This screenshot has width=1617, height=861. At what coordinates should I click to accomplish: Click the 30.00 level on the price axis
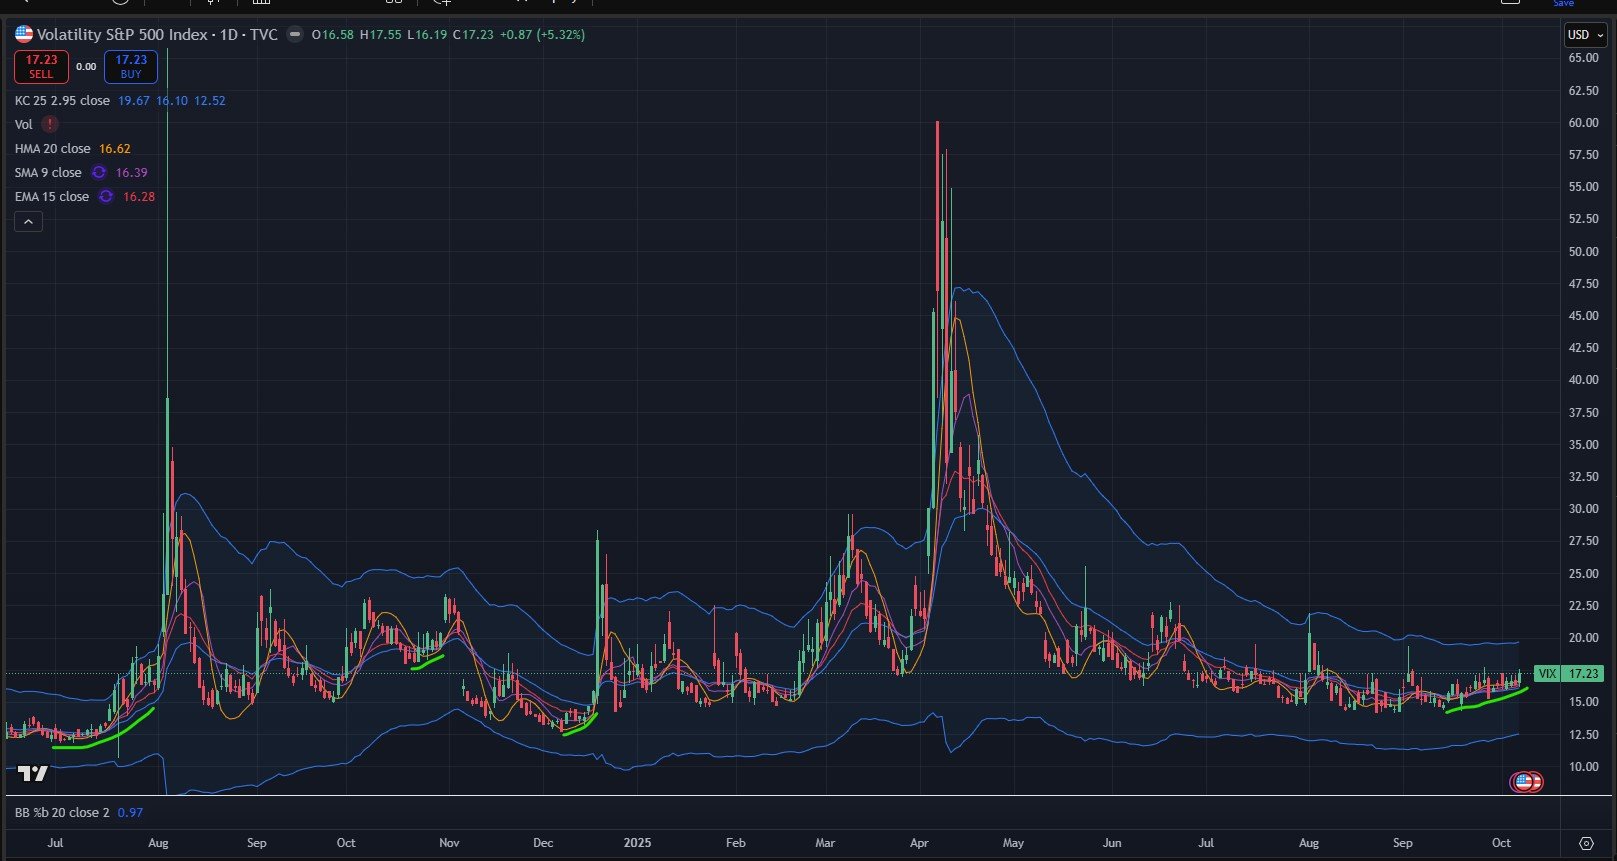pos(1583,509)
